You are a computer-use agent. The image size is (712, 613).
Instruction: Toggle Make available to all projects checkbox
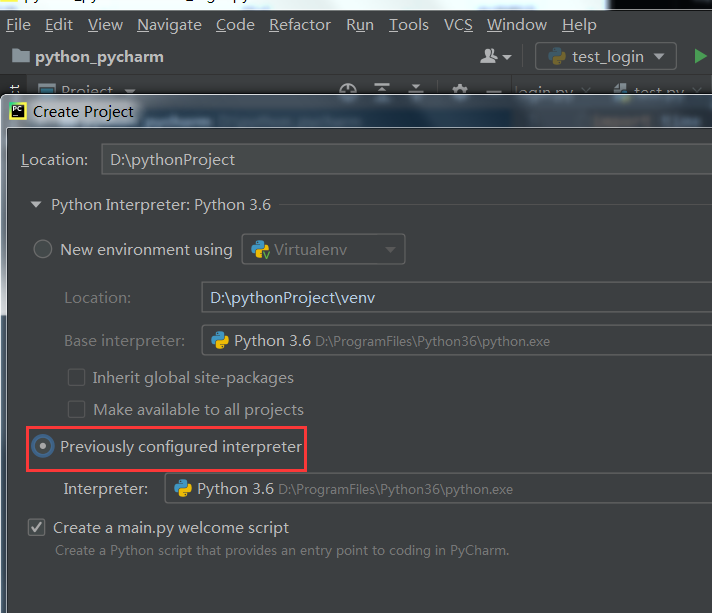[x=76, y=409]
